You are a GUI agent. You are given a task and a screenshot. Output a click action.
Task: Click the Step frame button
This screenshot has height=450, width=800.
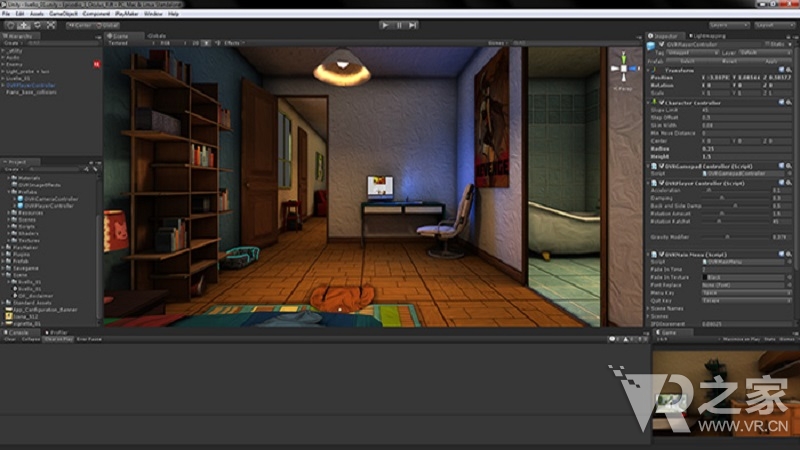[x=413, y=25]
